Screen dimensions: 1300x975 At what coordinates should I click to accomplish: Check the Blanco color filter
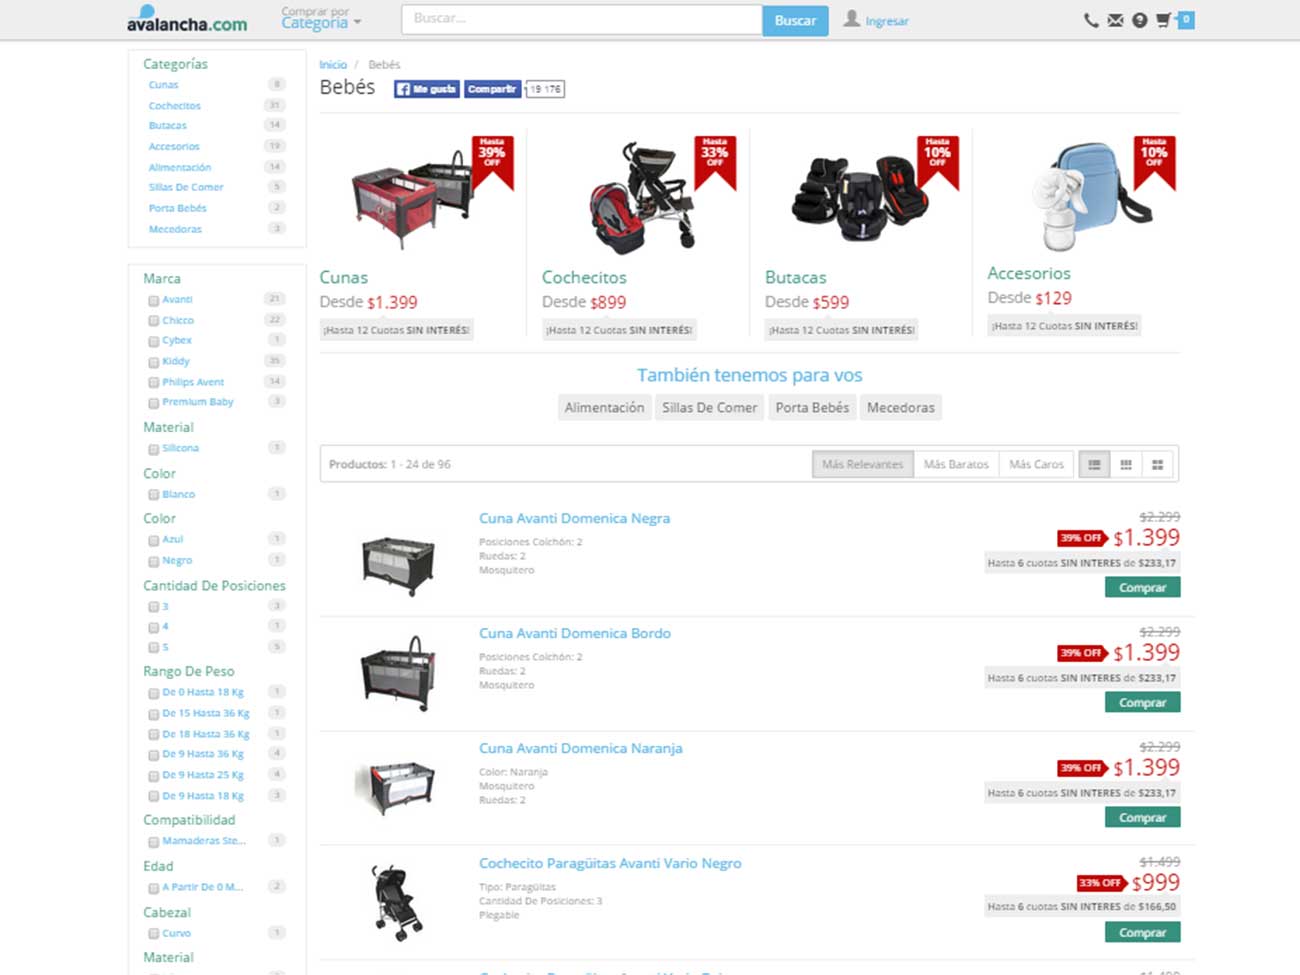tap(154, 495)
